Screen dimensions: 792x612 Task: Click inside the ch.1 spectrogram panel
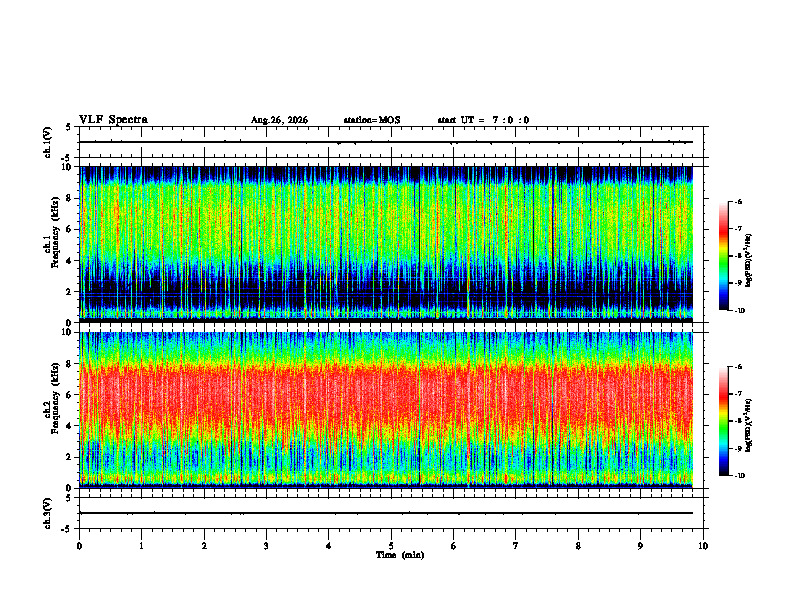click(x=386, y=244)
